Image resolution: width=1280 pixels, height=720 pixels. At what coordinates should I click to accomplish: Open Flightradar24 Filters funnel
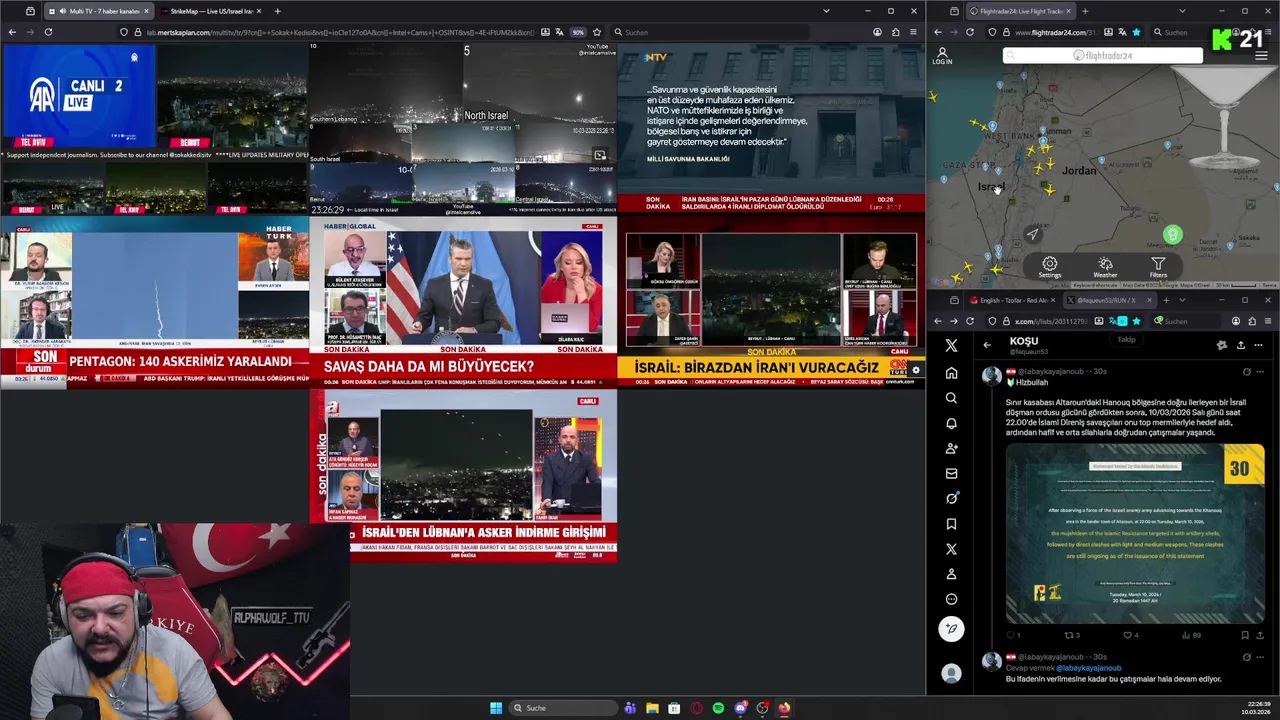click(1158, 267)
